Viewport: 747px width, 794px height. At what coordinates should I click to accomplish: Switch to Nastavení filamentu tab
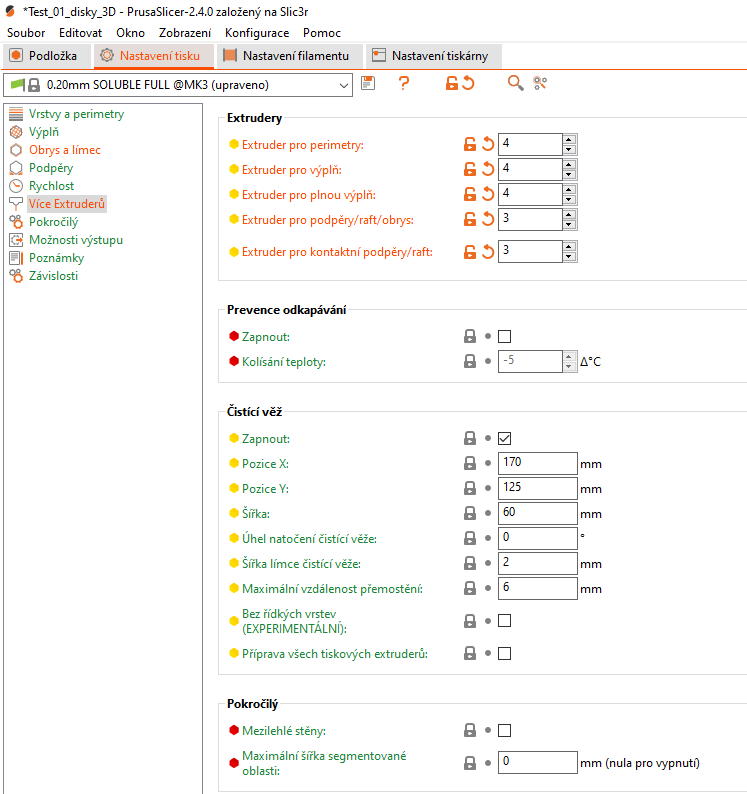pyautogui.click(x=290, y=56)
